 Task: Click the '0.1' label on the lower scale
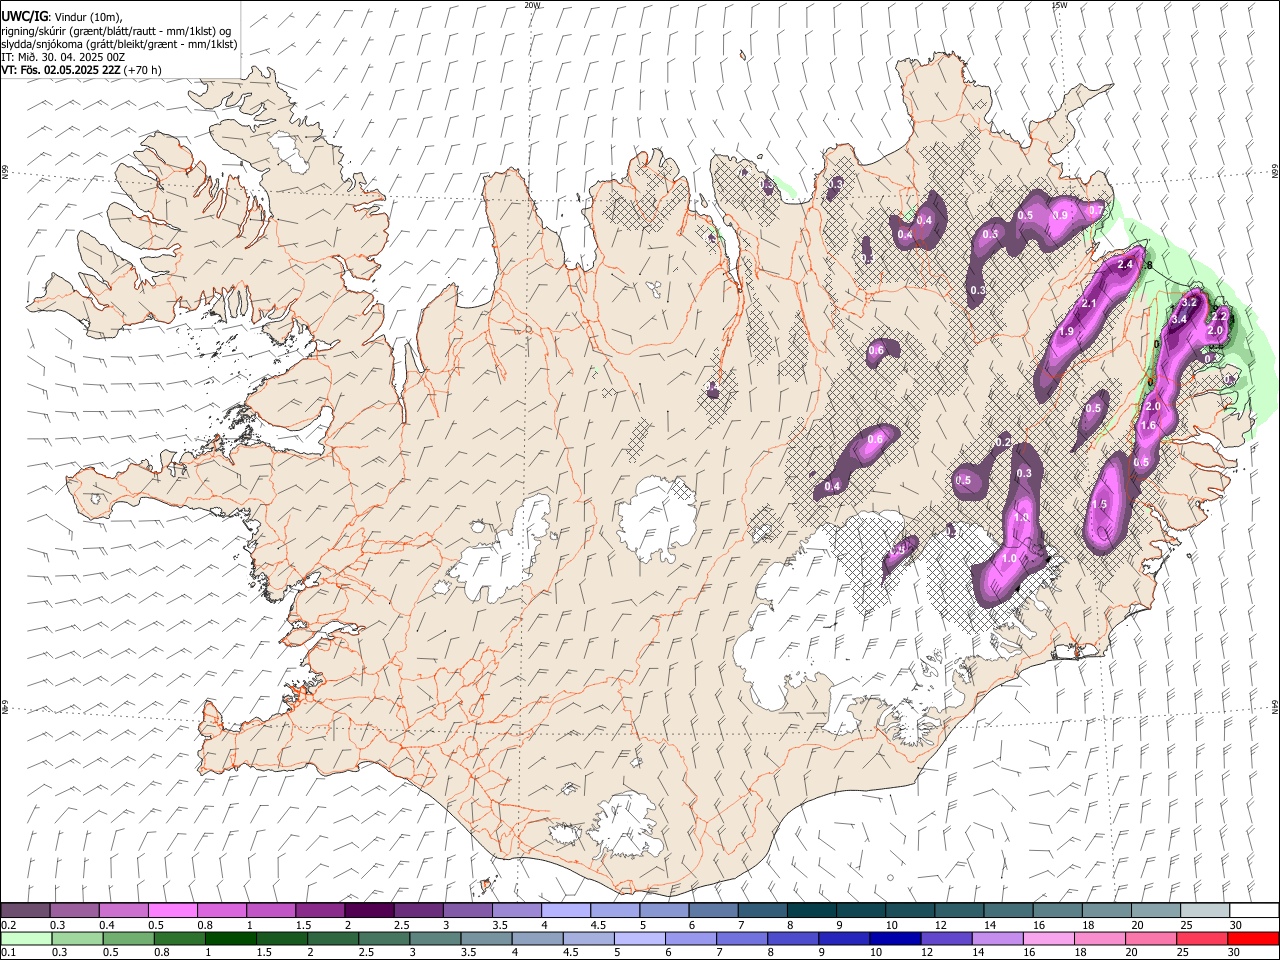pos(9,952)
